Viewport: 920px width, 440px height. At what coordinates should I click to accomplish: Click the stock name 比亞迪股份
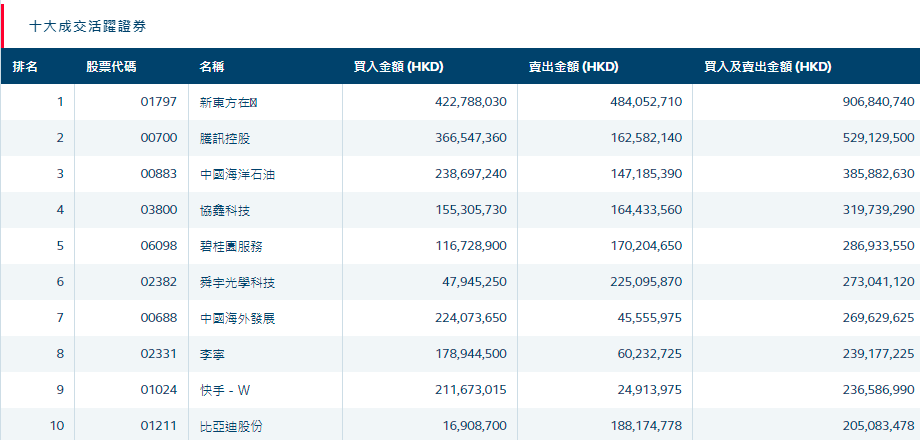231,426
